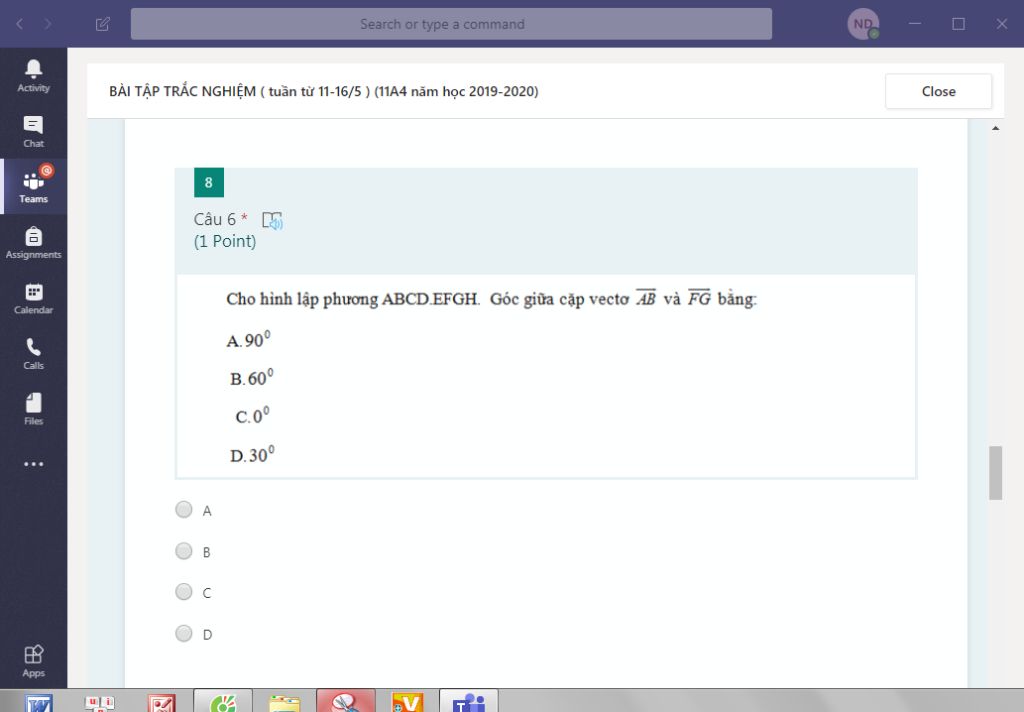Open the Apps store icon

point(33,661)
